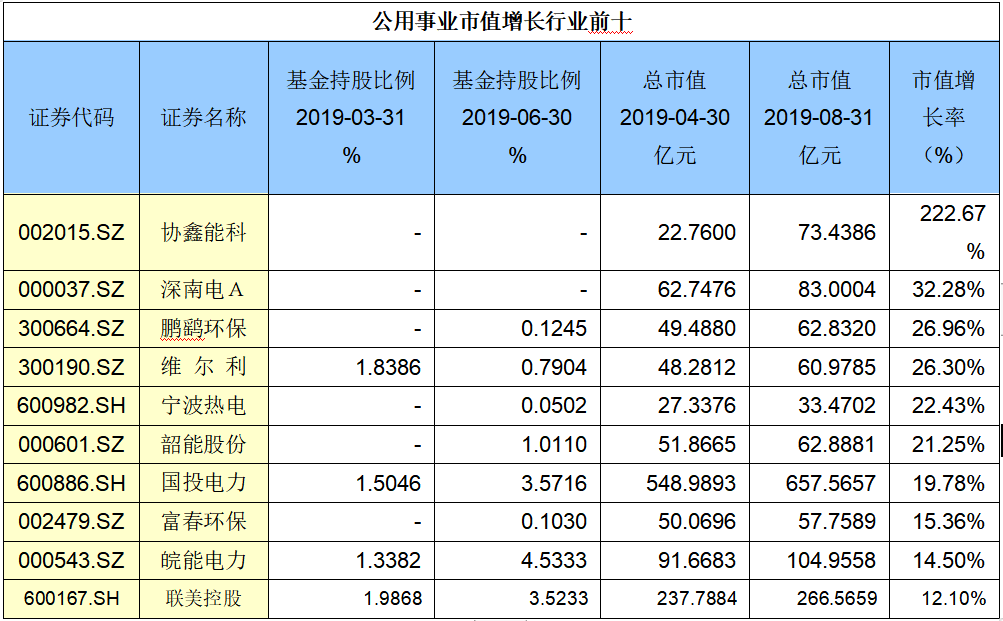Click header 总市值 2019-08-31 亿元
This screenshot has height=621, width=1003.
(x=819, y=118)
